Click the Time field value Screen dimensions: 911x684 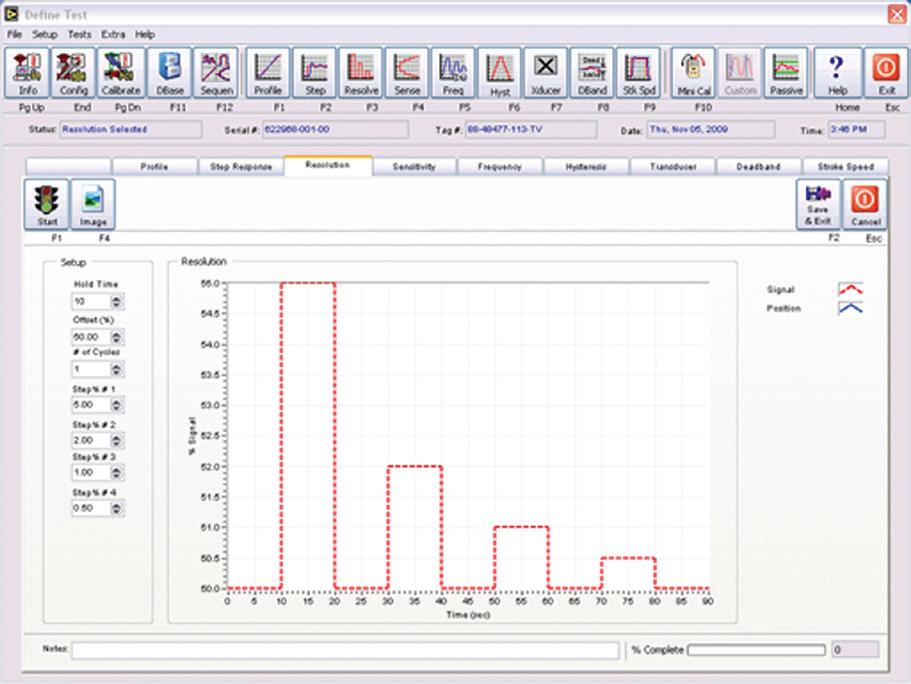point(857,130)
